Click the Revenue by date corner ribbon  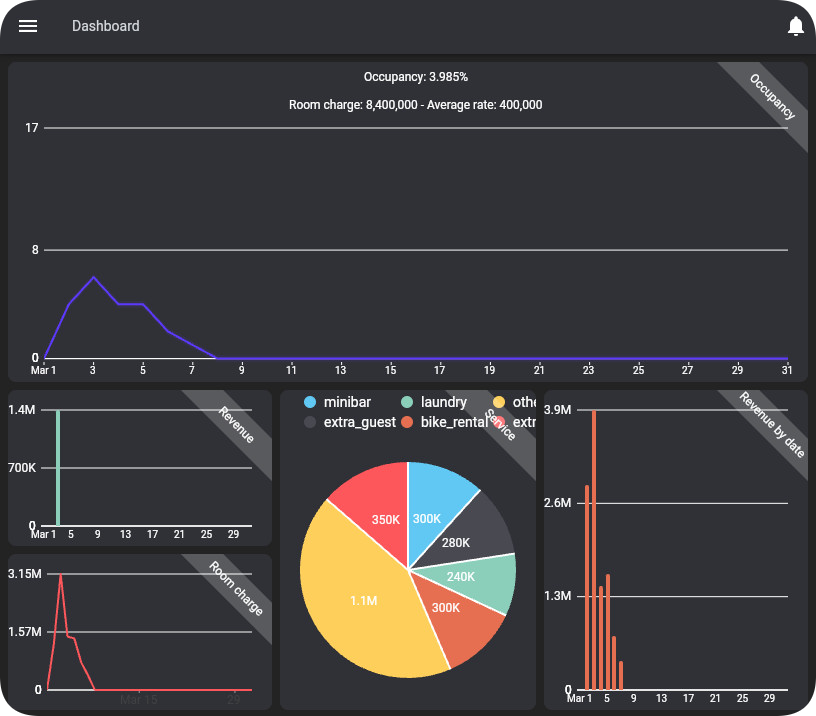coord(772,425)
